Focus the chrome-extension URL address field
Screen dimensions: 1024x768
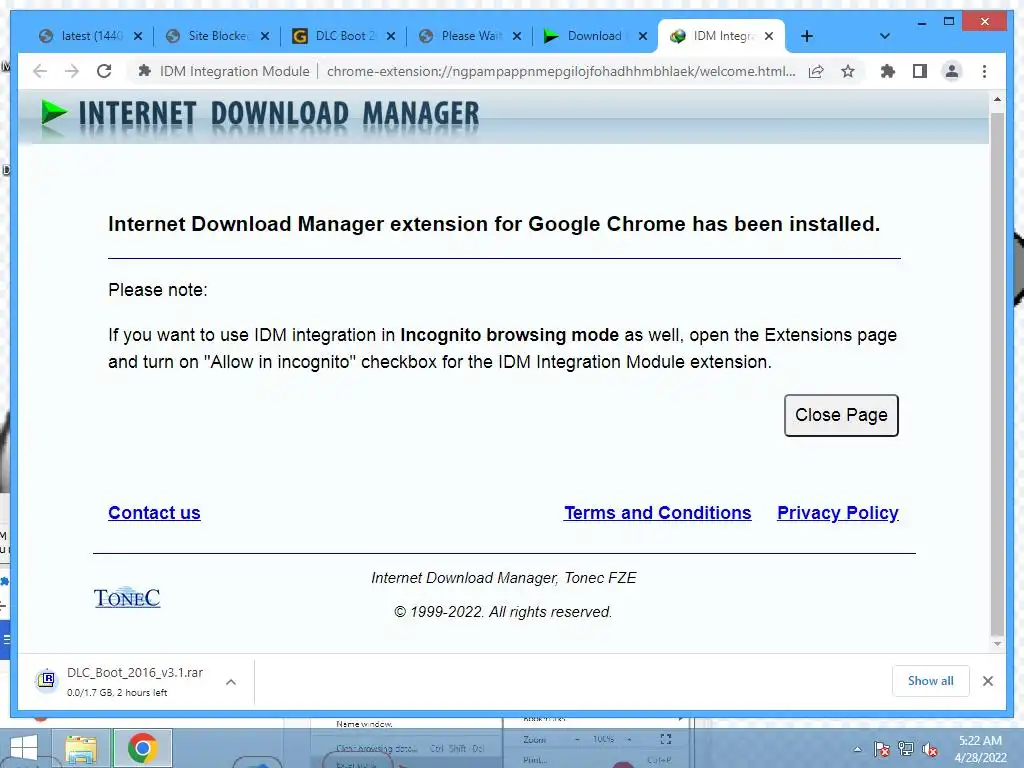(x=560, y=71)
